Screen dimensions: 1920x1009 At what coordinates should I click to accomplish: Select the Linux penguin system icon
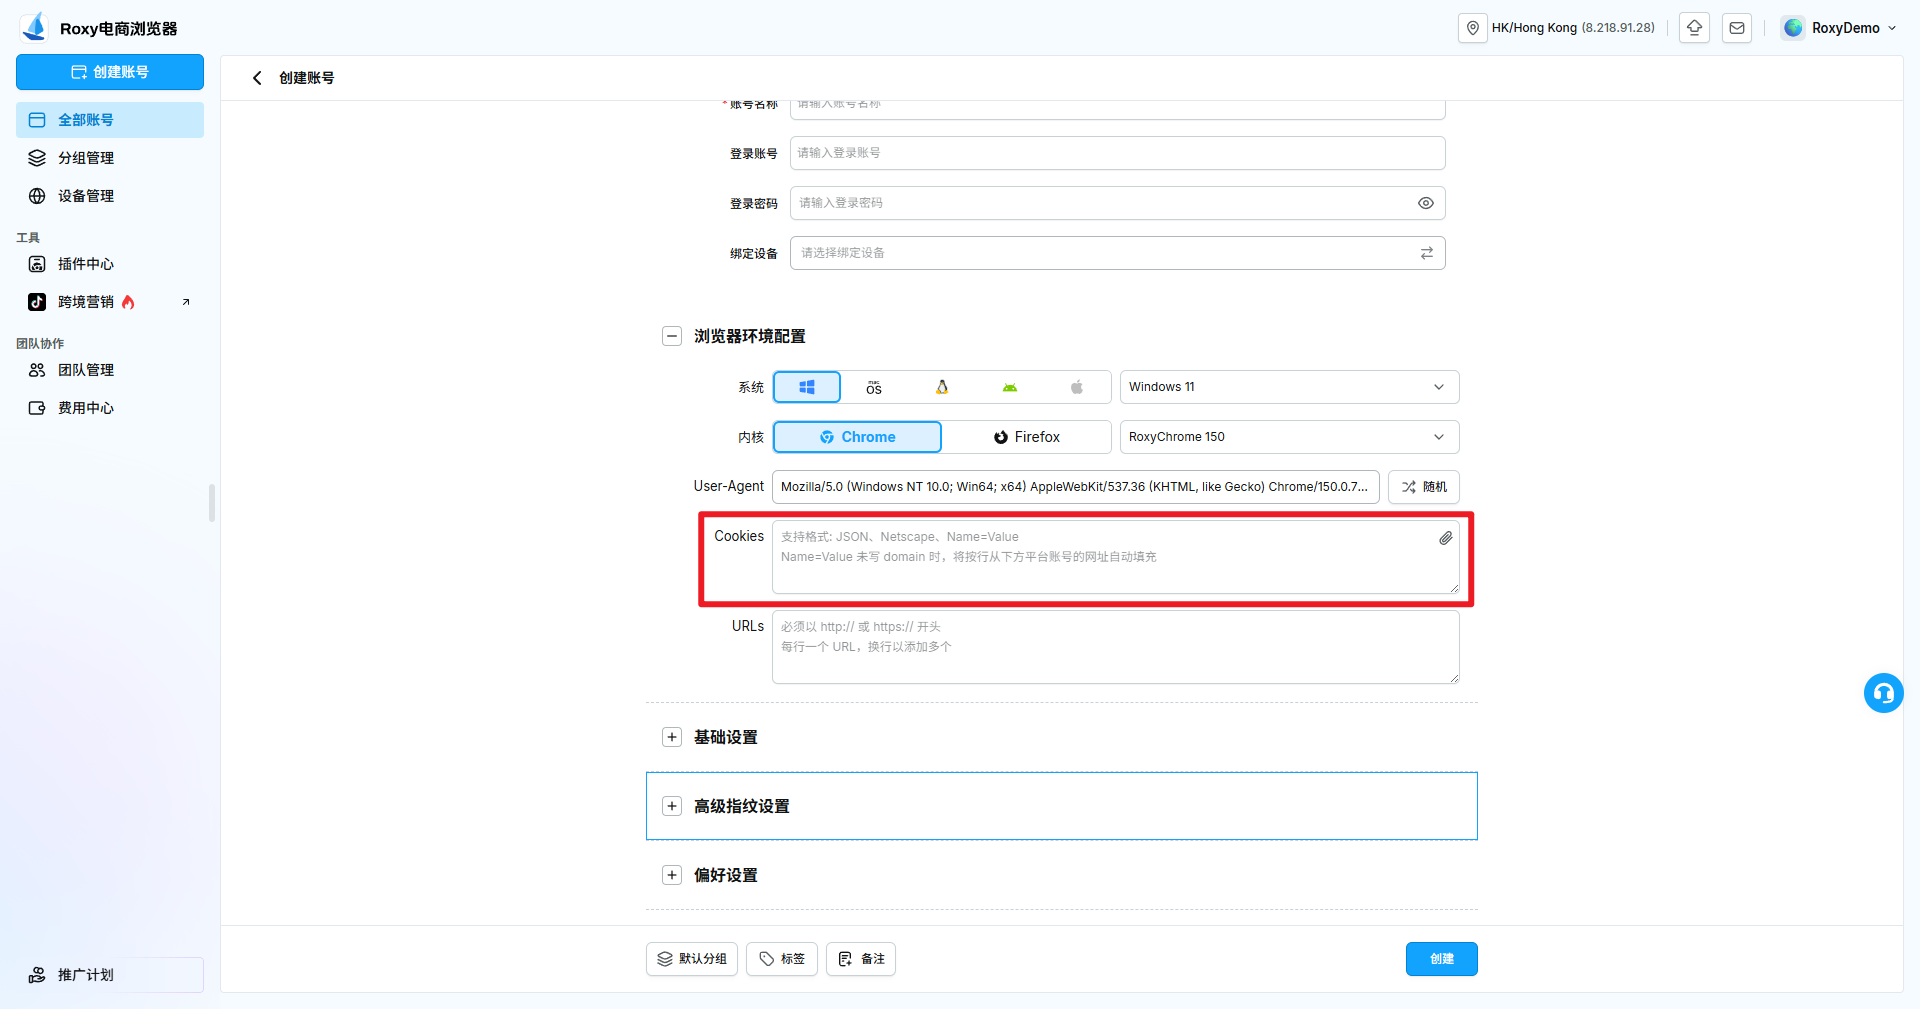pyautogui.click(x=942, y=387)
